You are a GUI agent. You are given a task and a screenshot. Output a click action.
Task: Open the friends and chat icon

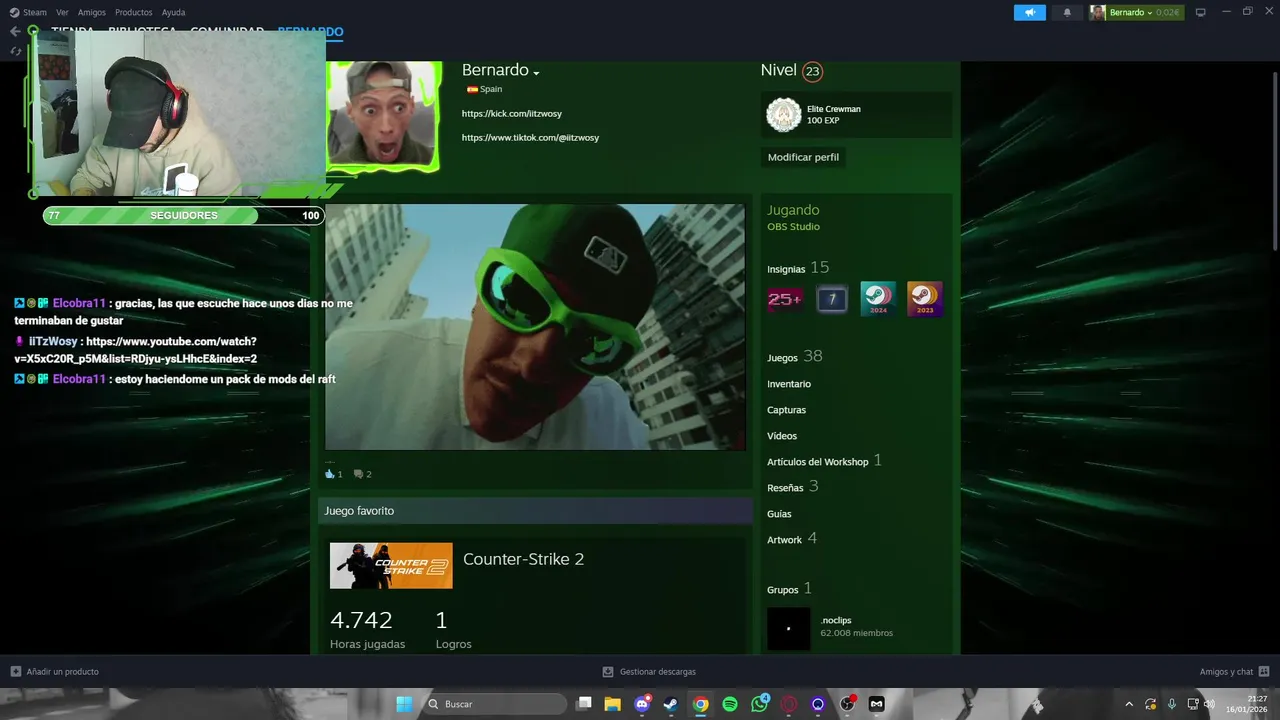(1264, 671)
